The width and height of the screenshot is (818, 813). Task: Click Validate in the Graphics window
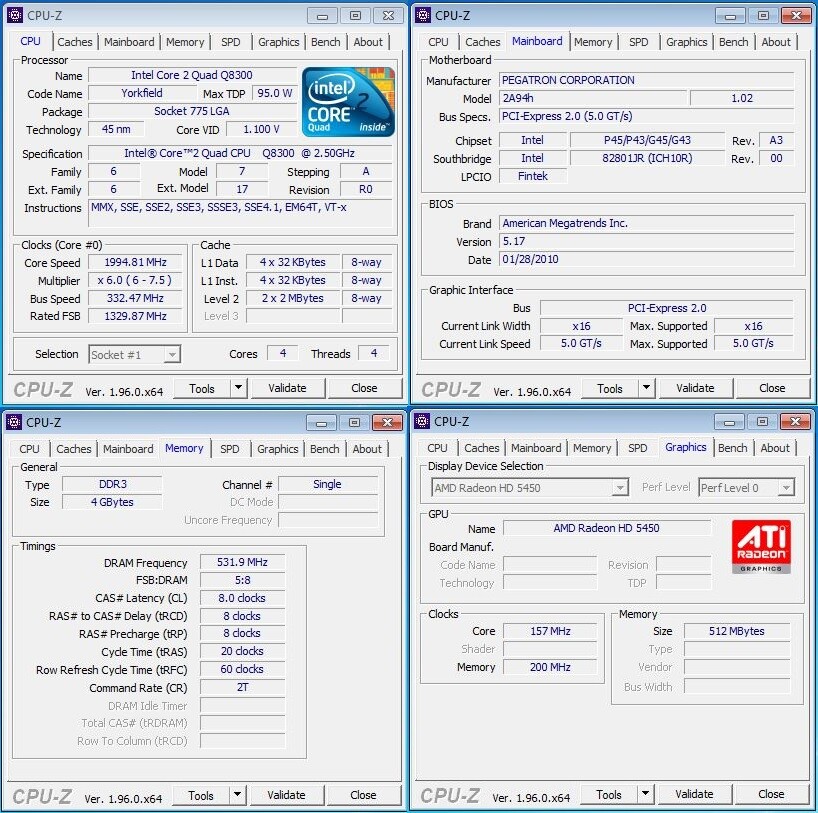coord(694,794)
